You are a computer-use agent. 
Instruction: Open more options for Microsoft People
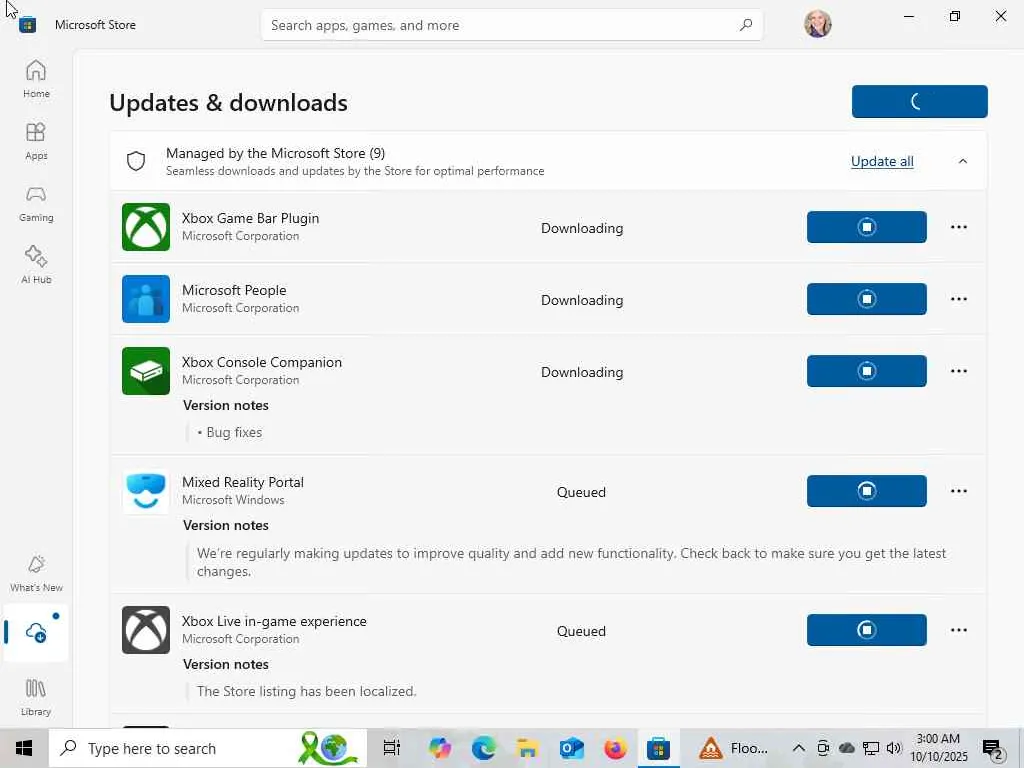click(x=959, y=298)
